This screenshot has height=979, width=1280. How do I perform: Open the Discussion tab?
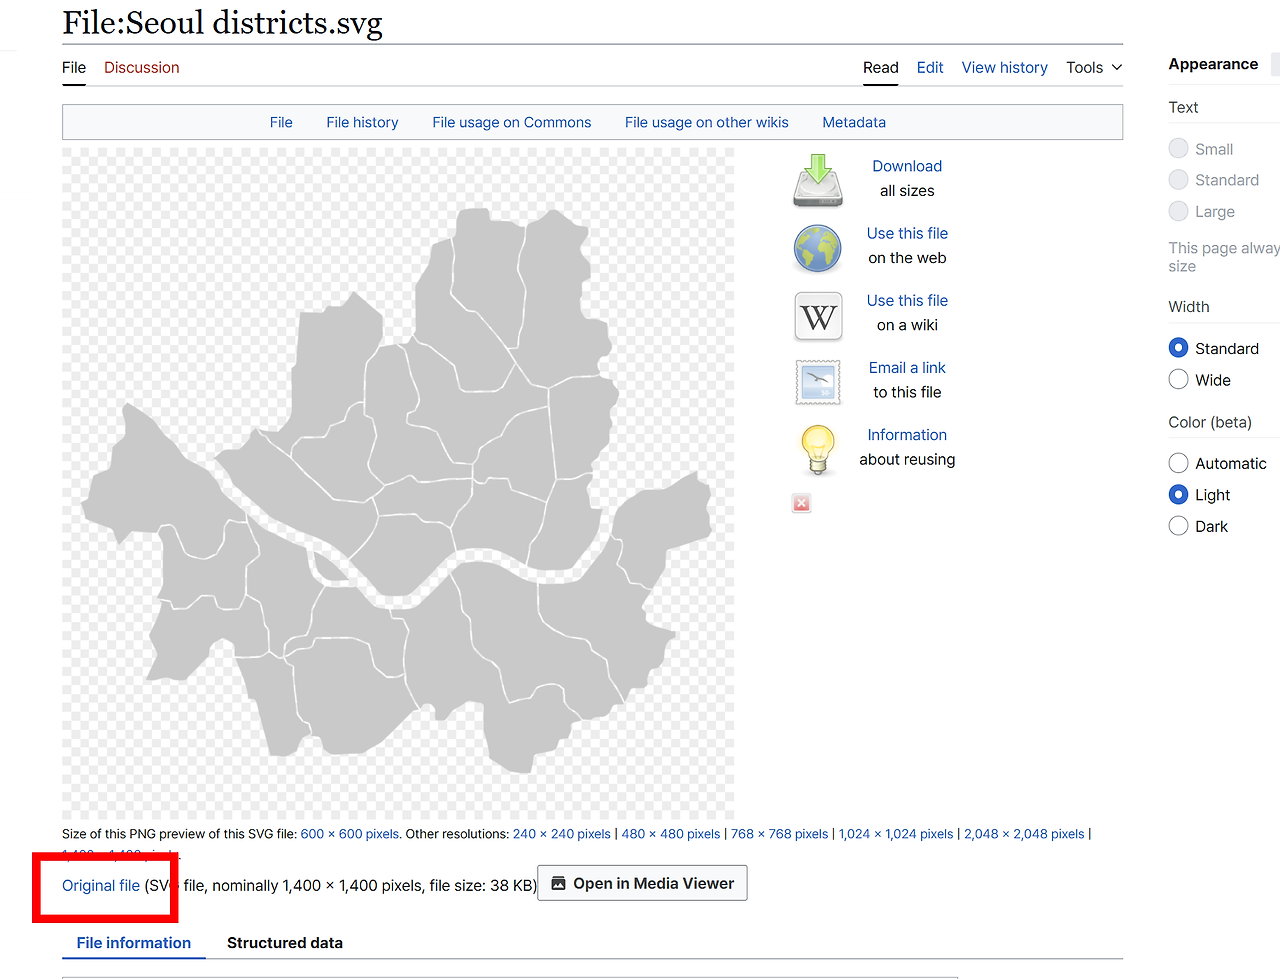click(x=142, y=67)
